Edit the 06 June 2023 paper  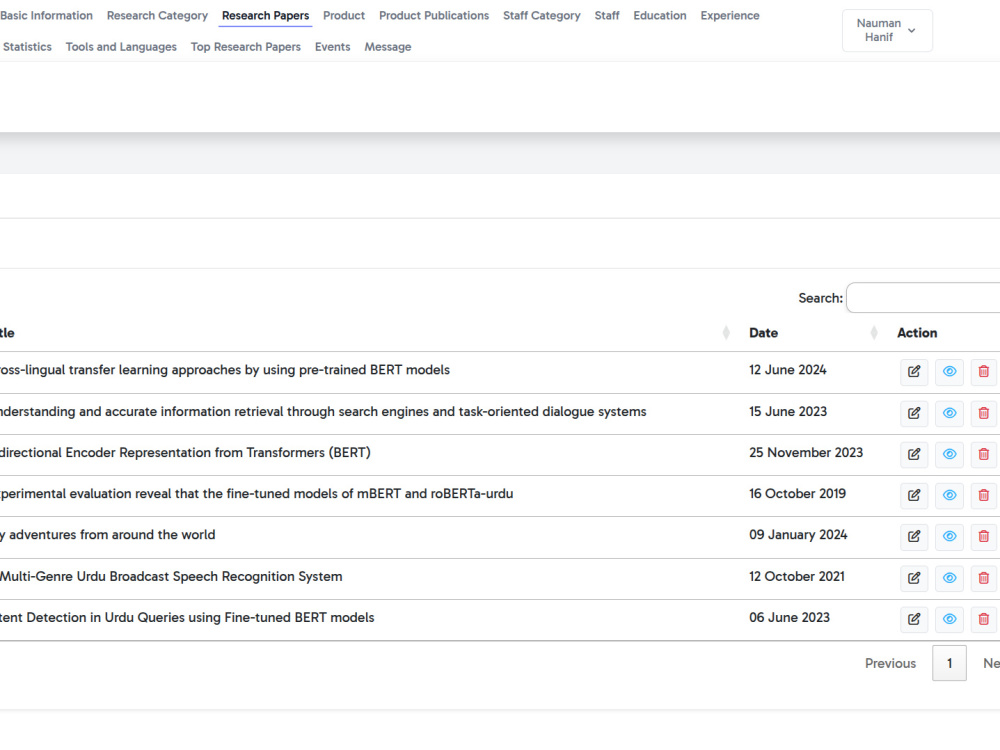click(914, 619)
